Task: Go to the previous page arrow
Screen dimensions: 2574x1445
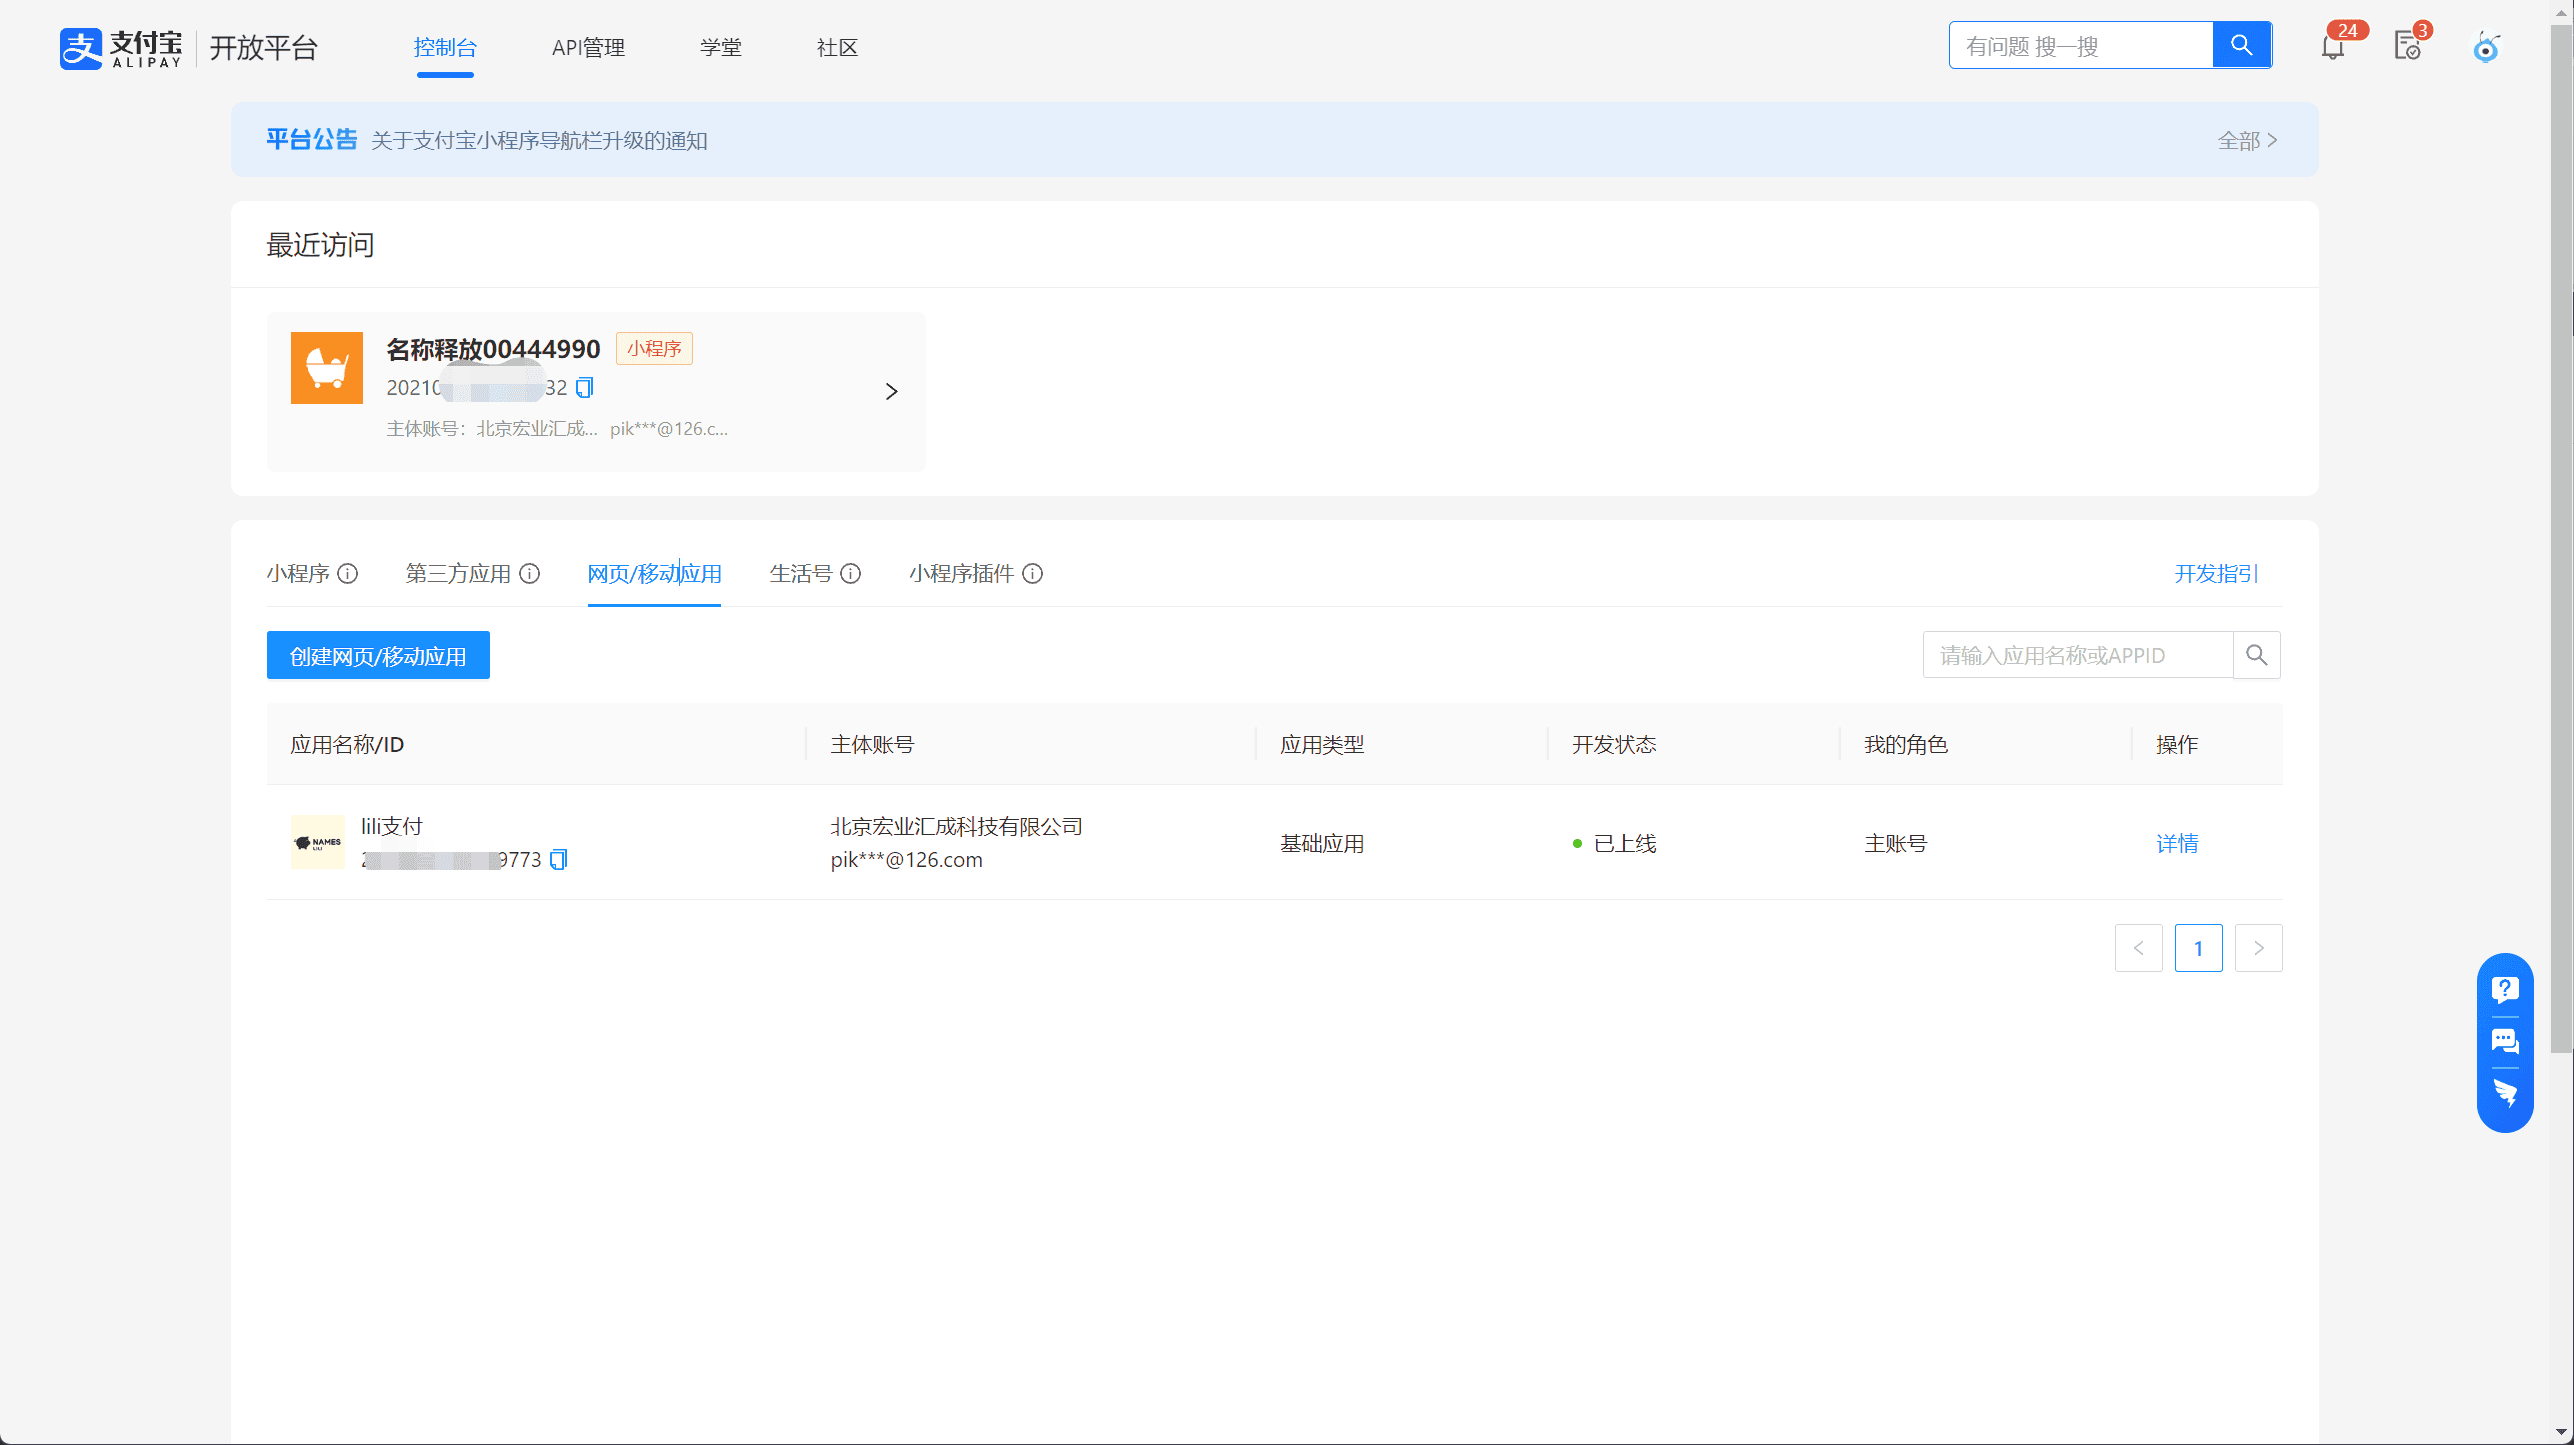Action: click(2138, 948)
